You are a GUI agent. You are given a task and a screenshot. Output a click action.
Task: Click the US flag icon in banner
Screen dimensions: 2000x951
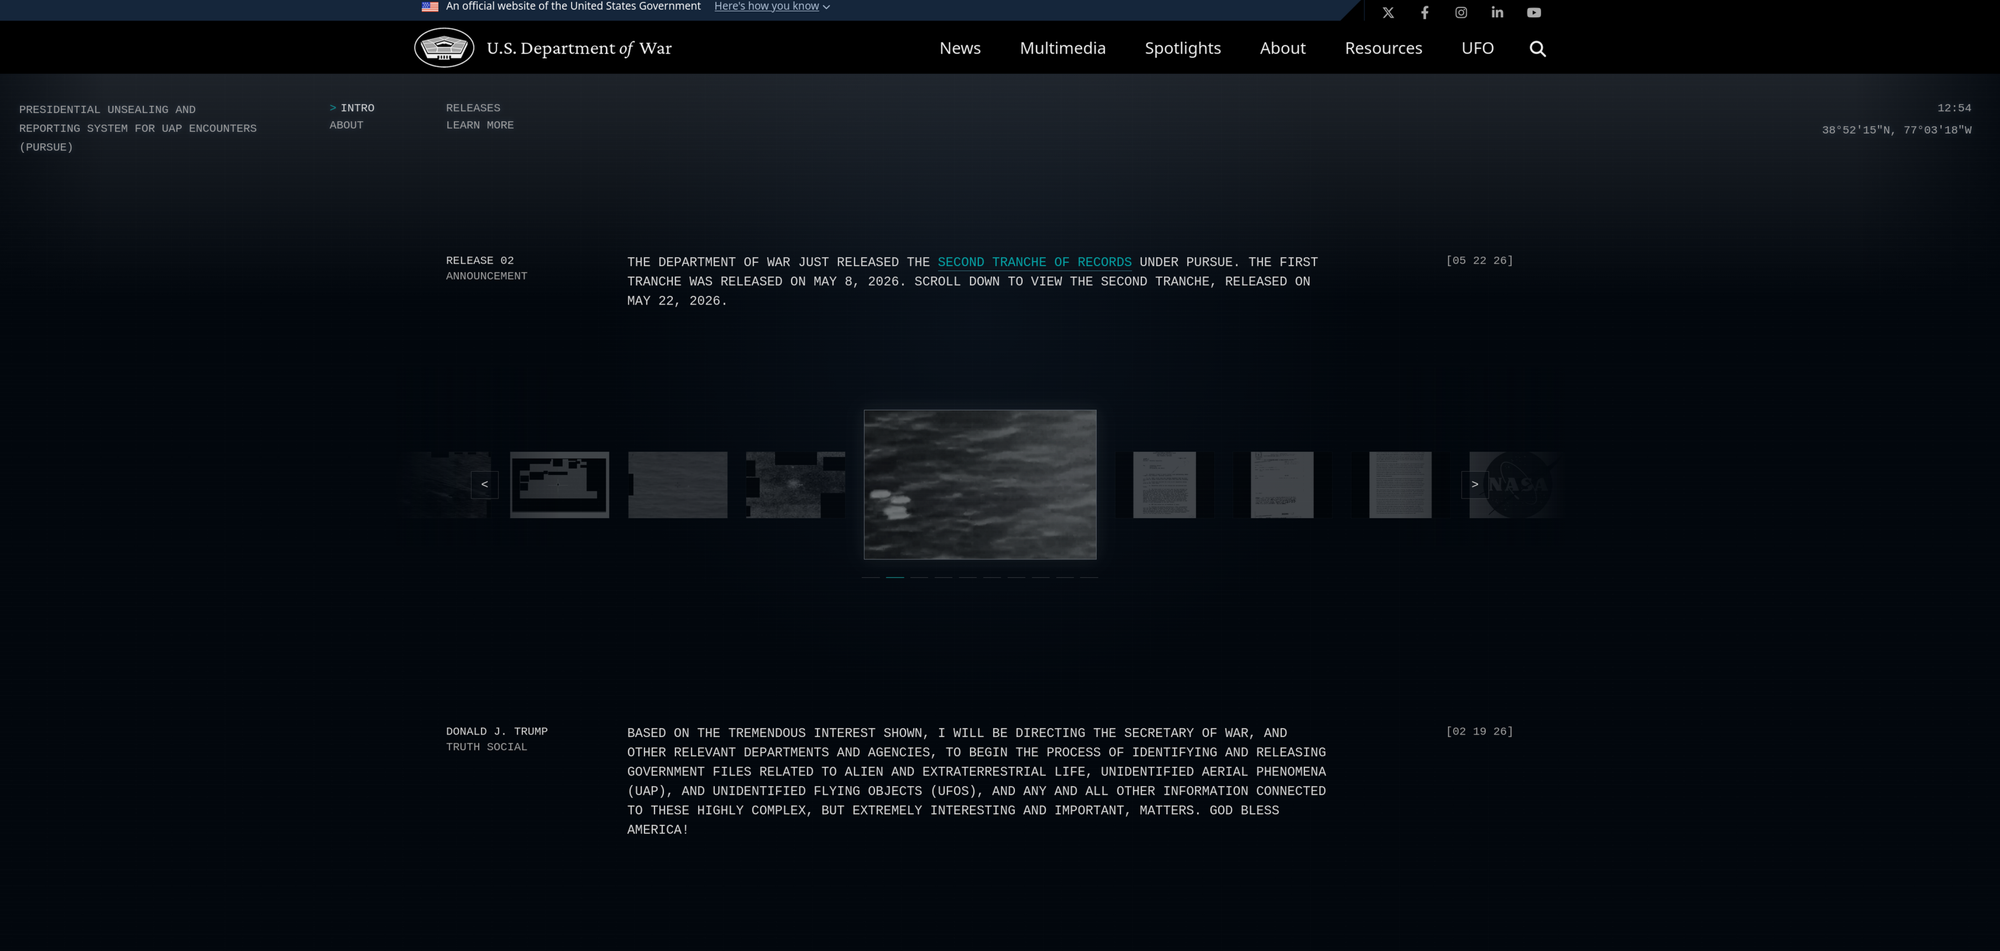pos(430,6)
